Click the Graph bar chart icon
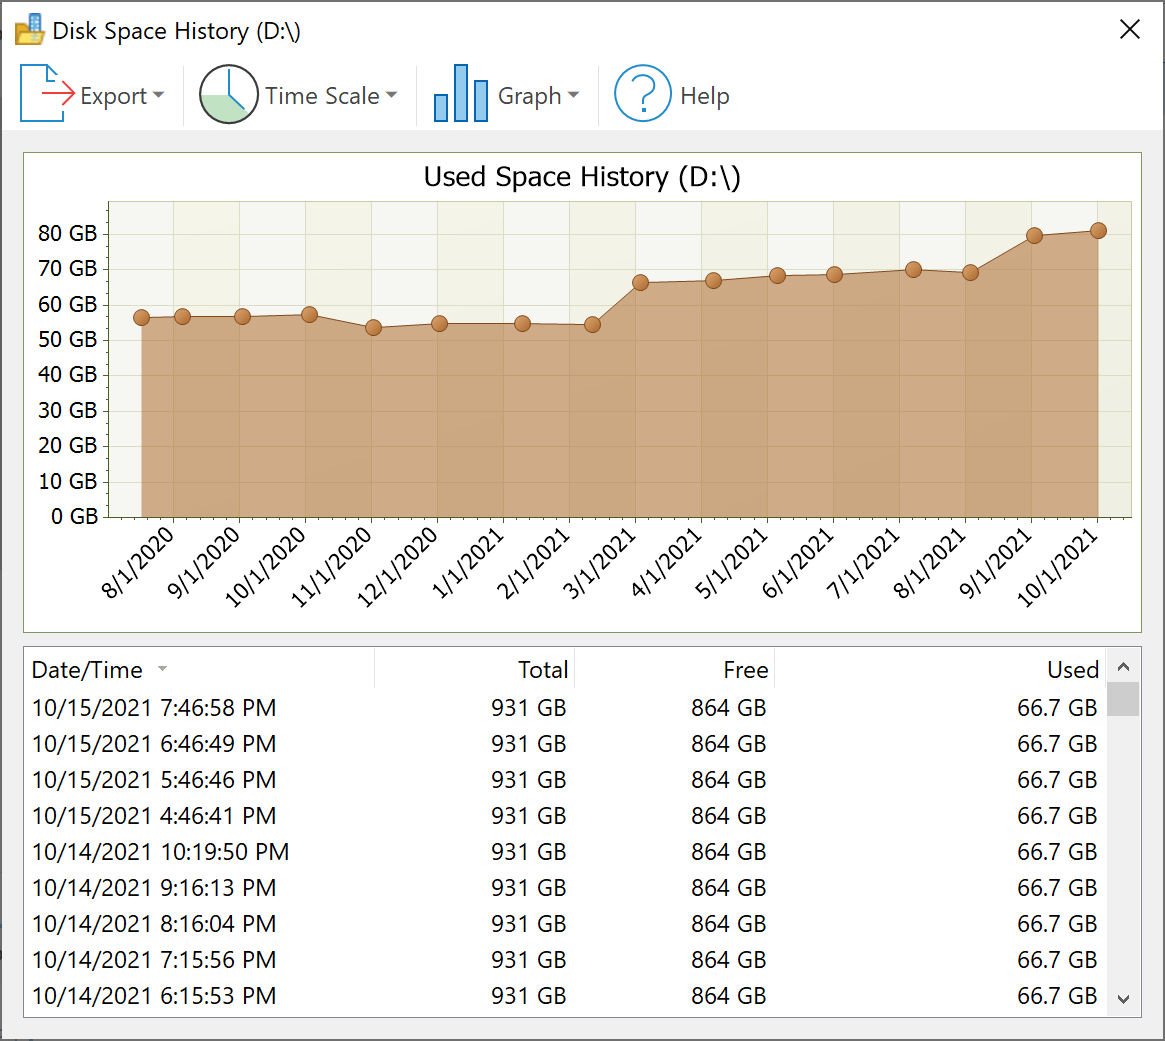The image size is (1165, 1041). point(461,93)
